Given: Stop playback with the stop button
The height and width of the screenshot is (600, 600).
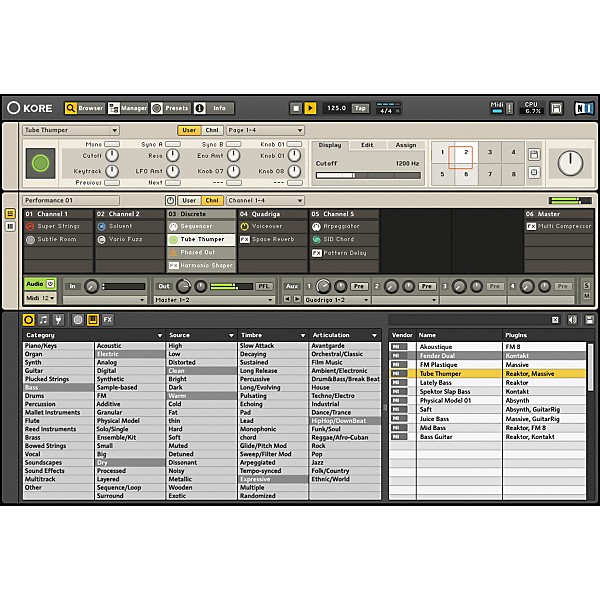Looking at the screenshot, I should (x=295, y=108).
